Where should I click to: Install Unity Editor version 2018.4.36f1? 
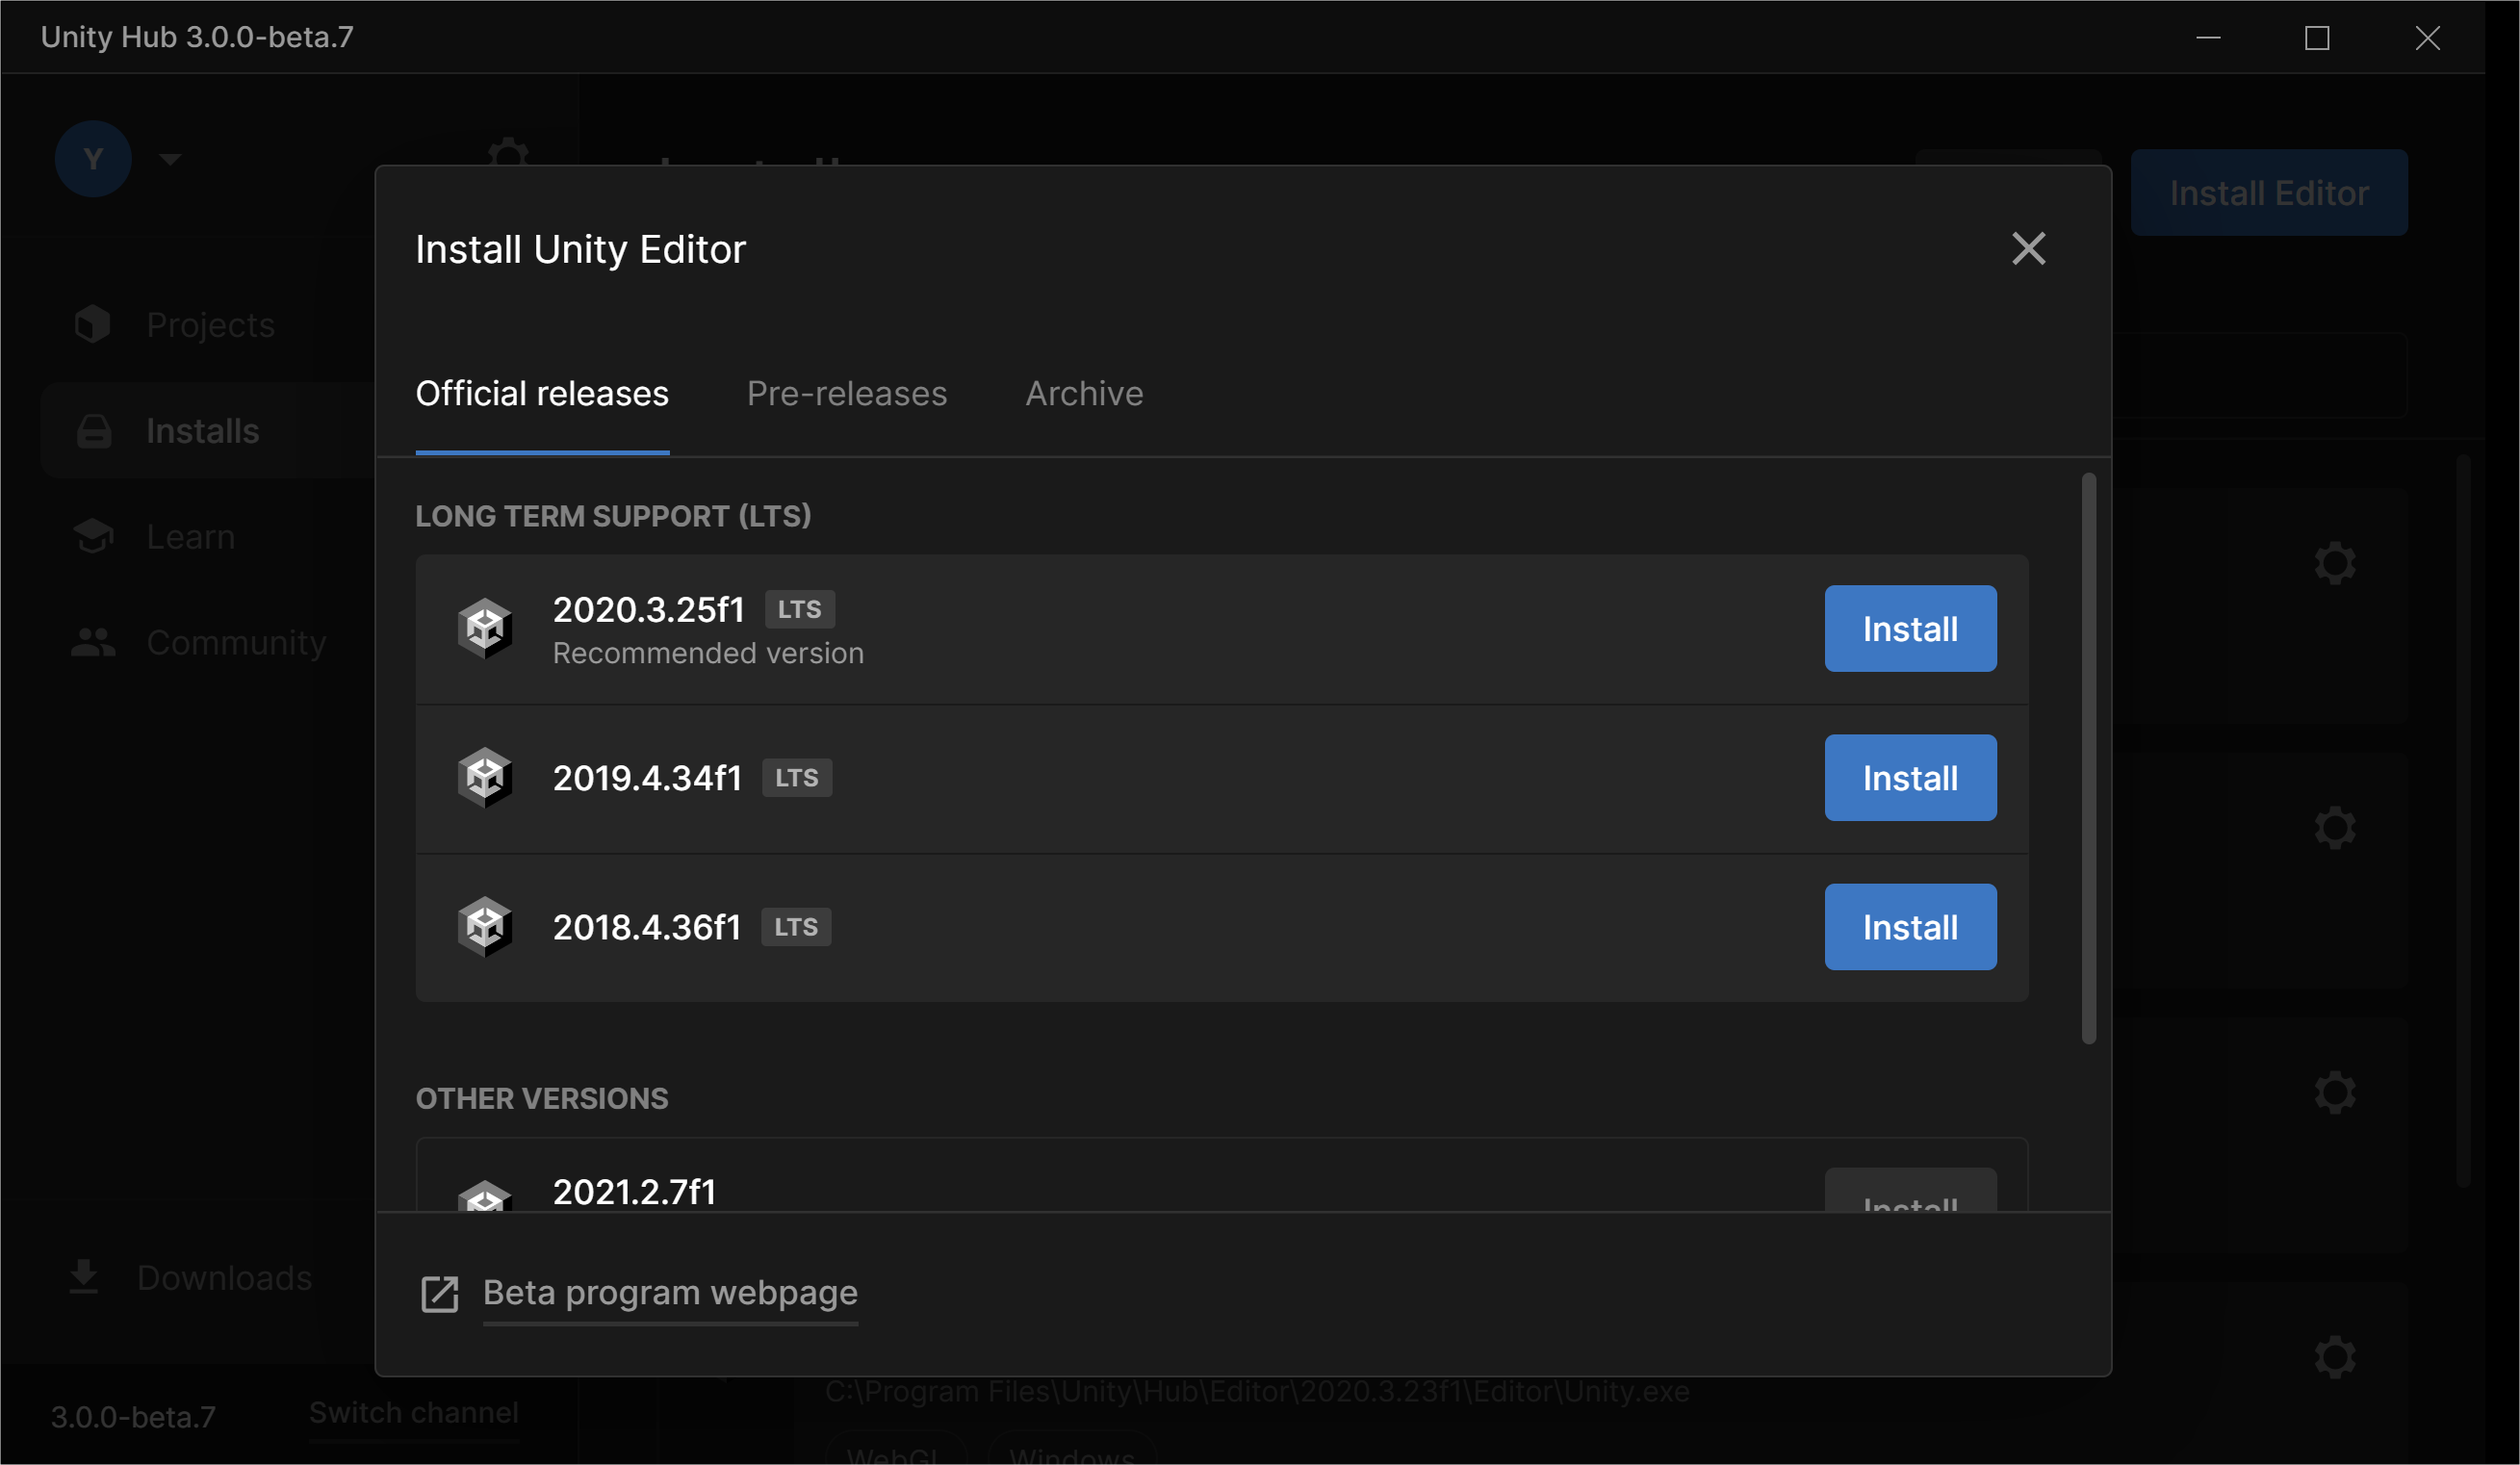tap(1910, 924)
